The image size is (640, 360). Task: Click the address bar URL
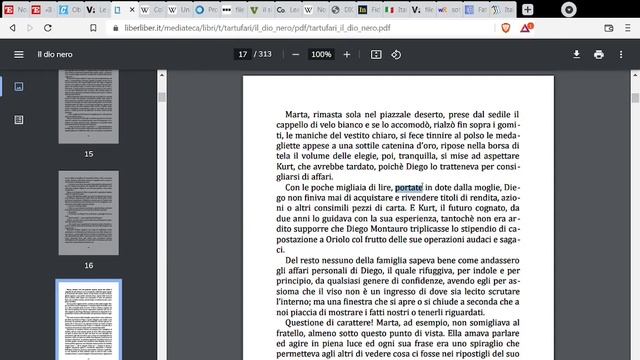pyautogui.click(x=257, y=28)
